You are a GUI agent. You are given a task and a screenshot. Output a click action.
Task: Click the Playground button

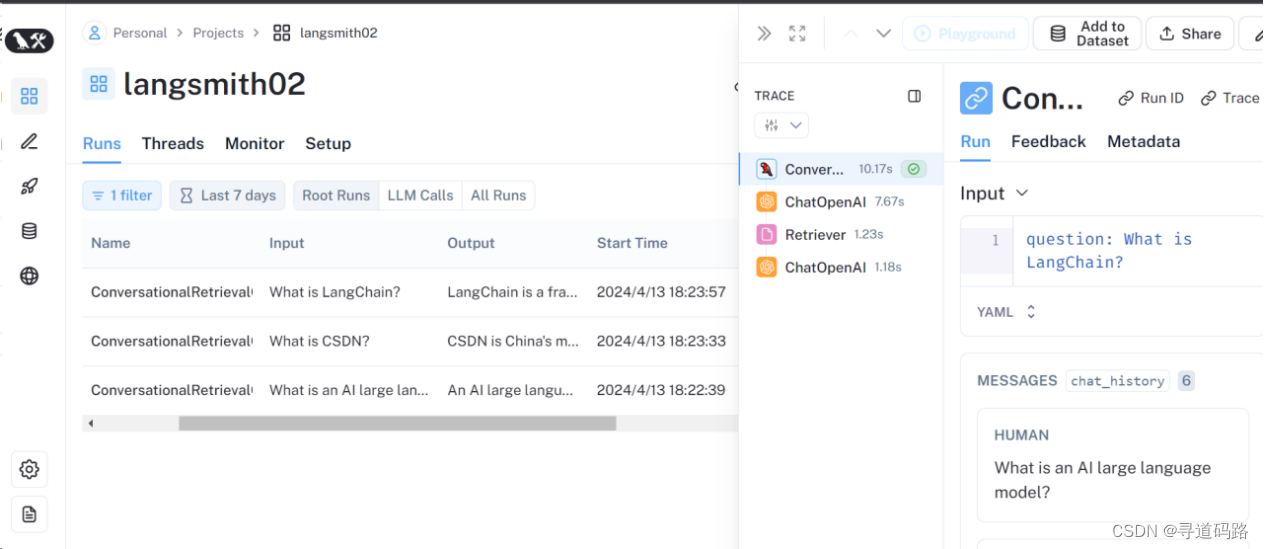click(963, 33)
